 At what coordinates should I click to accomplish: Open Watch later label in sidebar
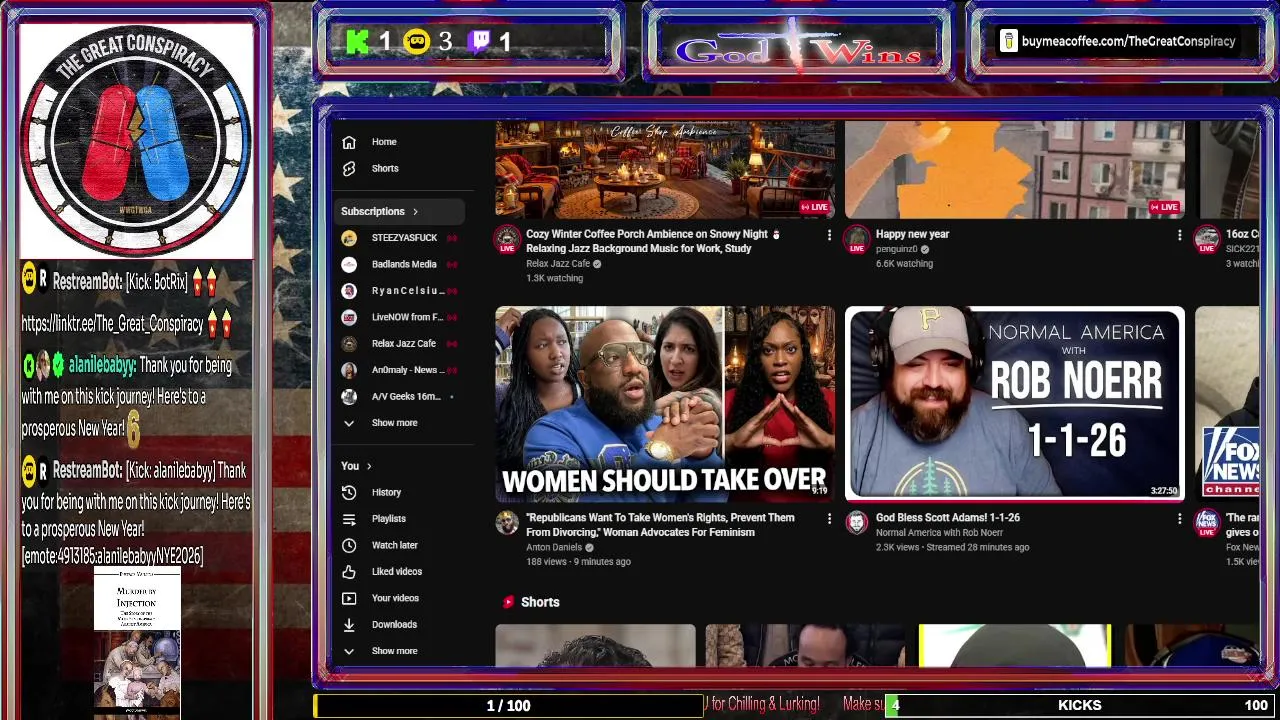395,545
